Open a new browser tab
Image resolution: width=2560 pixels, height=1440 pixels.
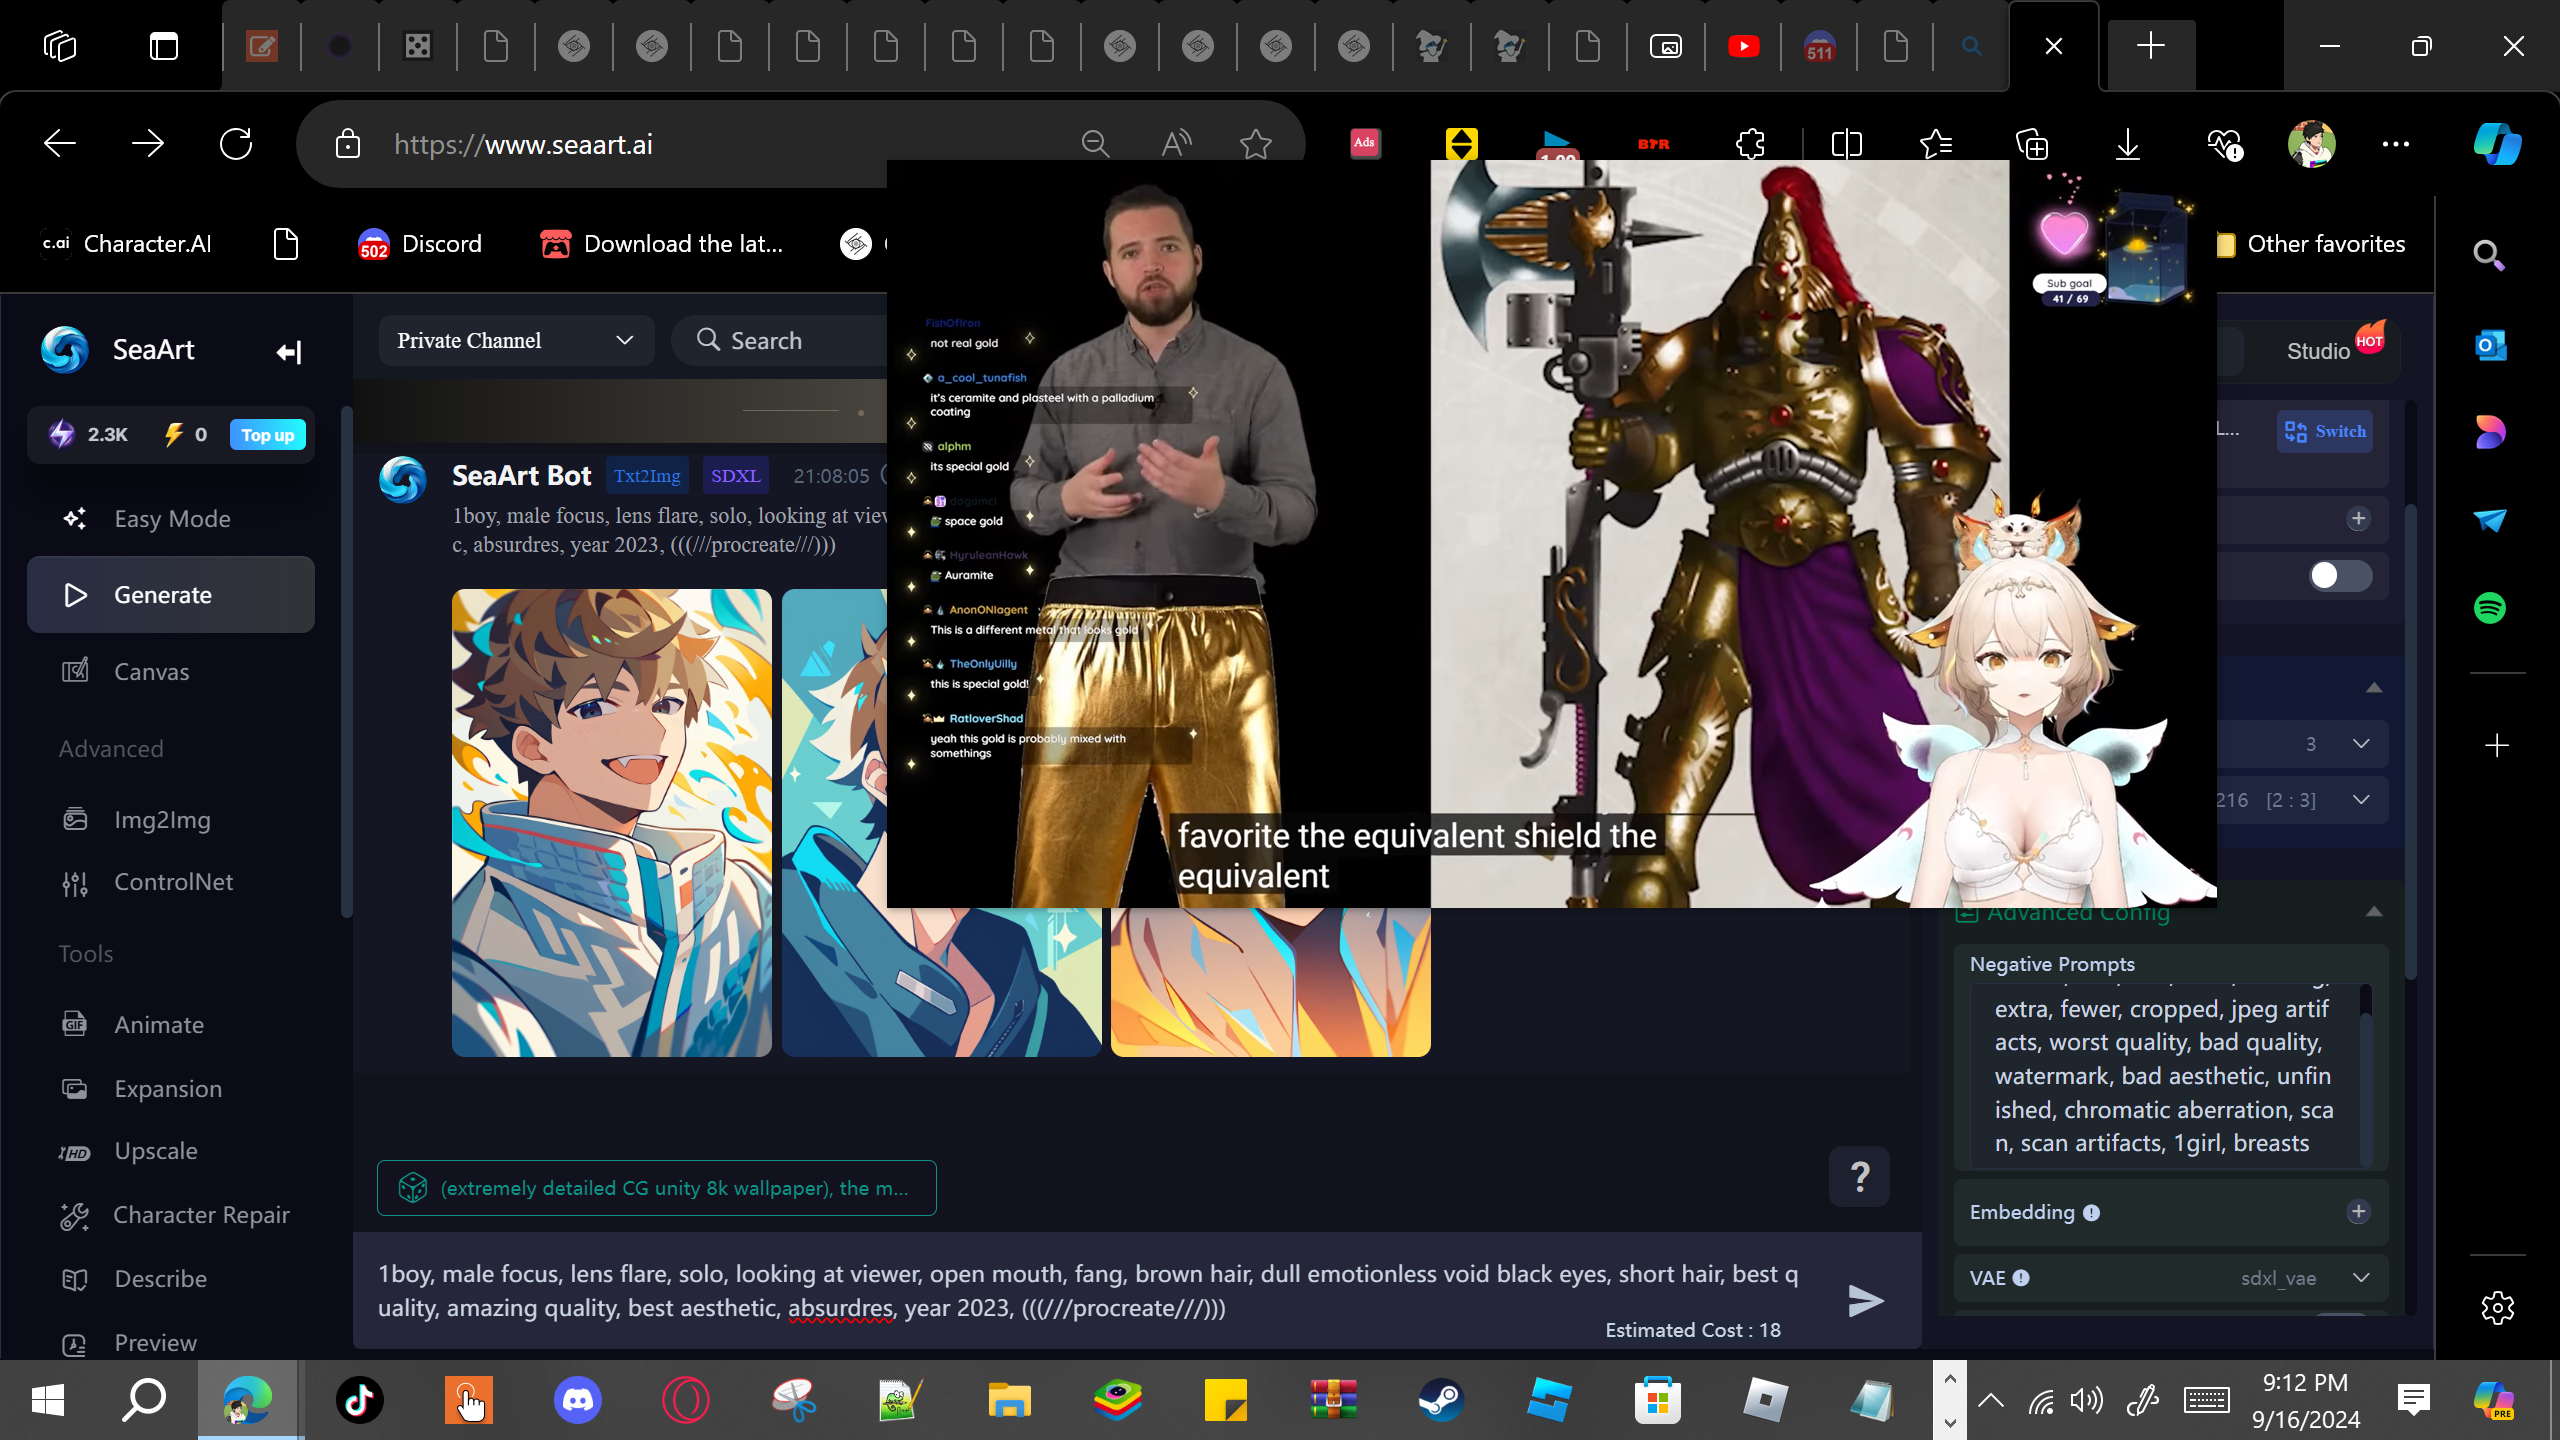point(2150,46)
